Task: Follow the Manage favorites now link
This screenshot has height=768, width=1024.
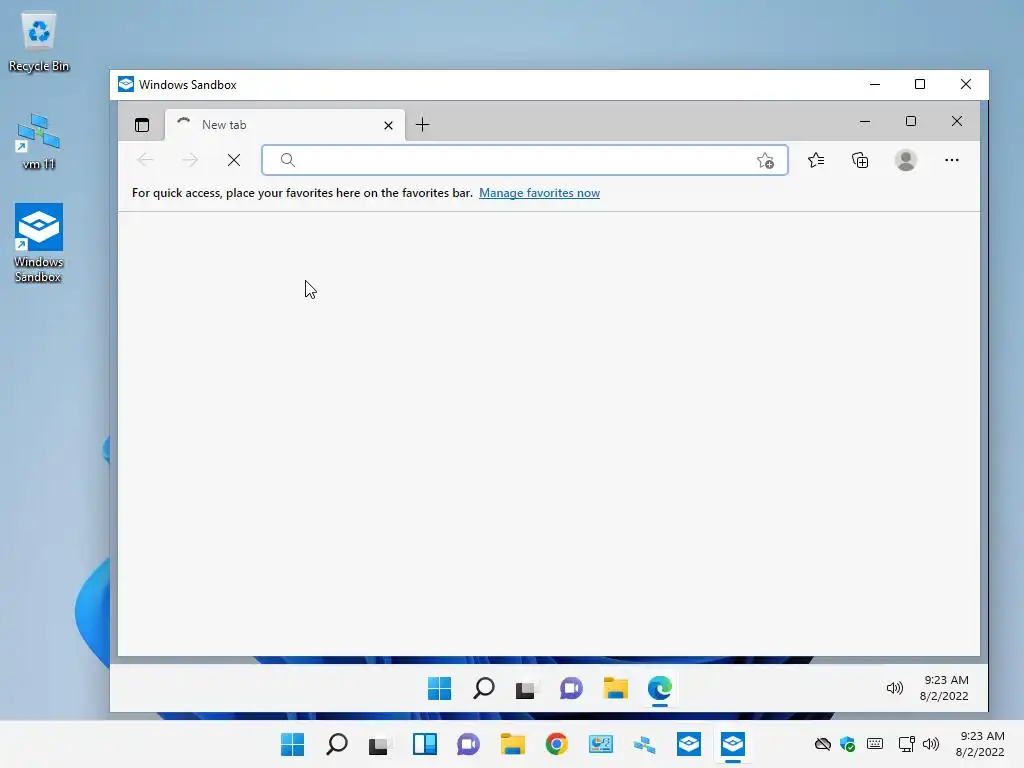Action: click(x=539, y=193)
